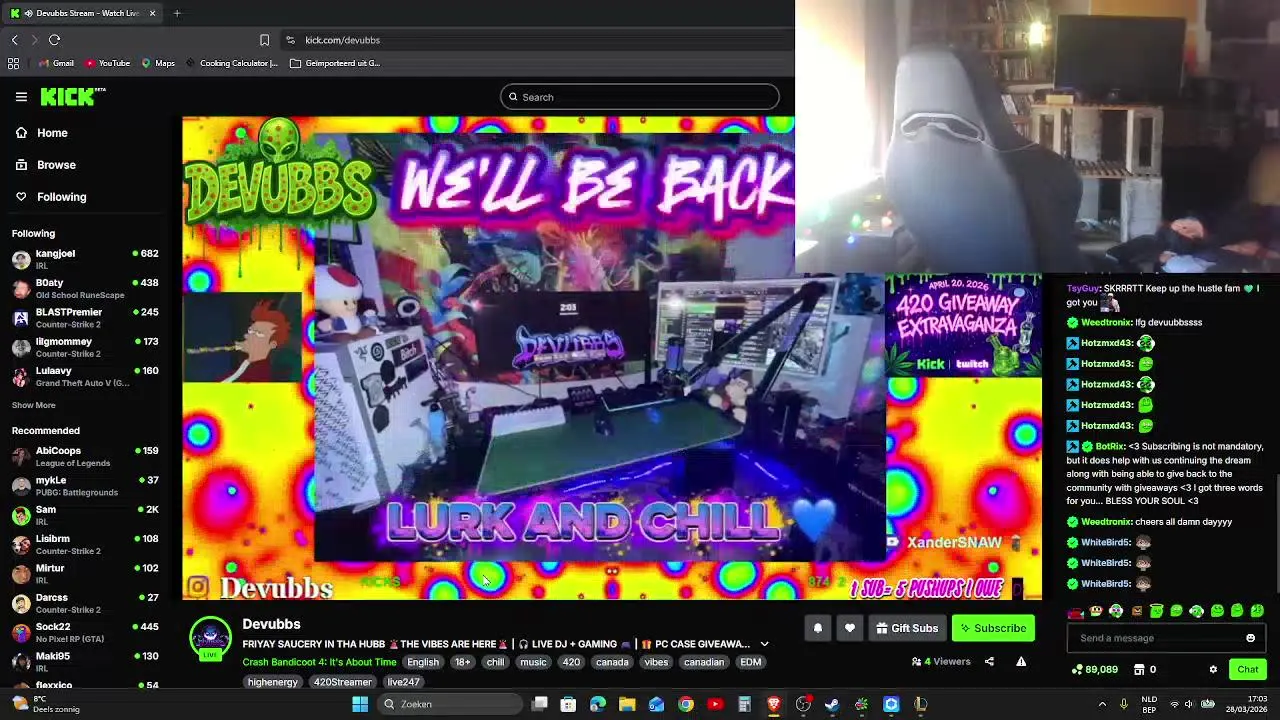This screenshot has width=1280, height=720.
Task: Click the address bar URL
Action: click(x=342, y=40)
